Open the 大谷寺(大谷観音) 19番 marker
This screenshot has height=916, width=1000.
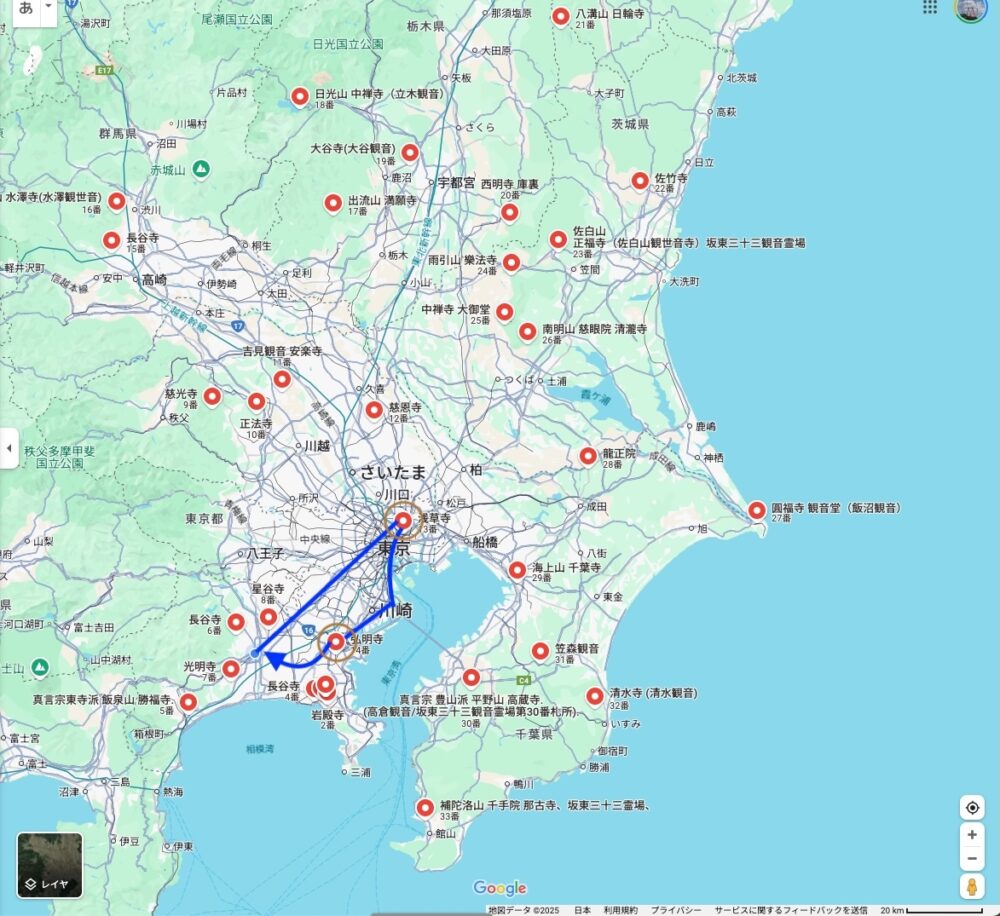[x=409, y=152]
